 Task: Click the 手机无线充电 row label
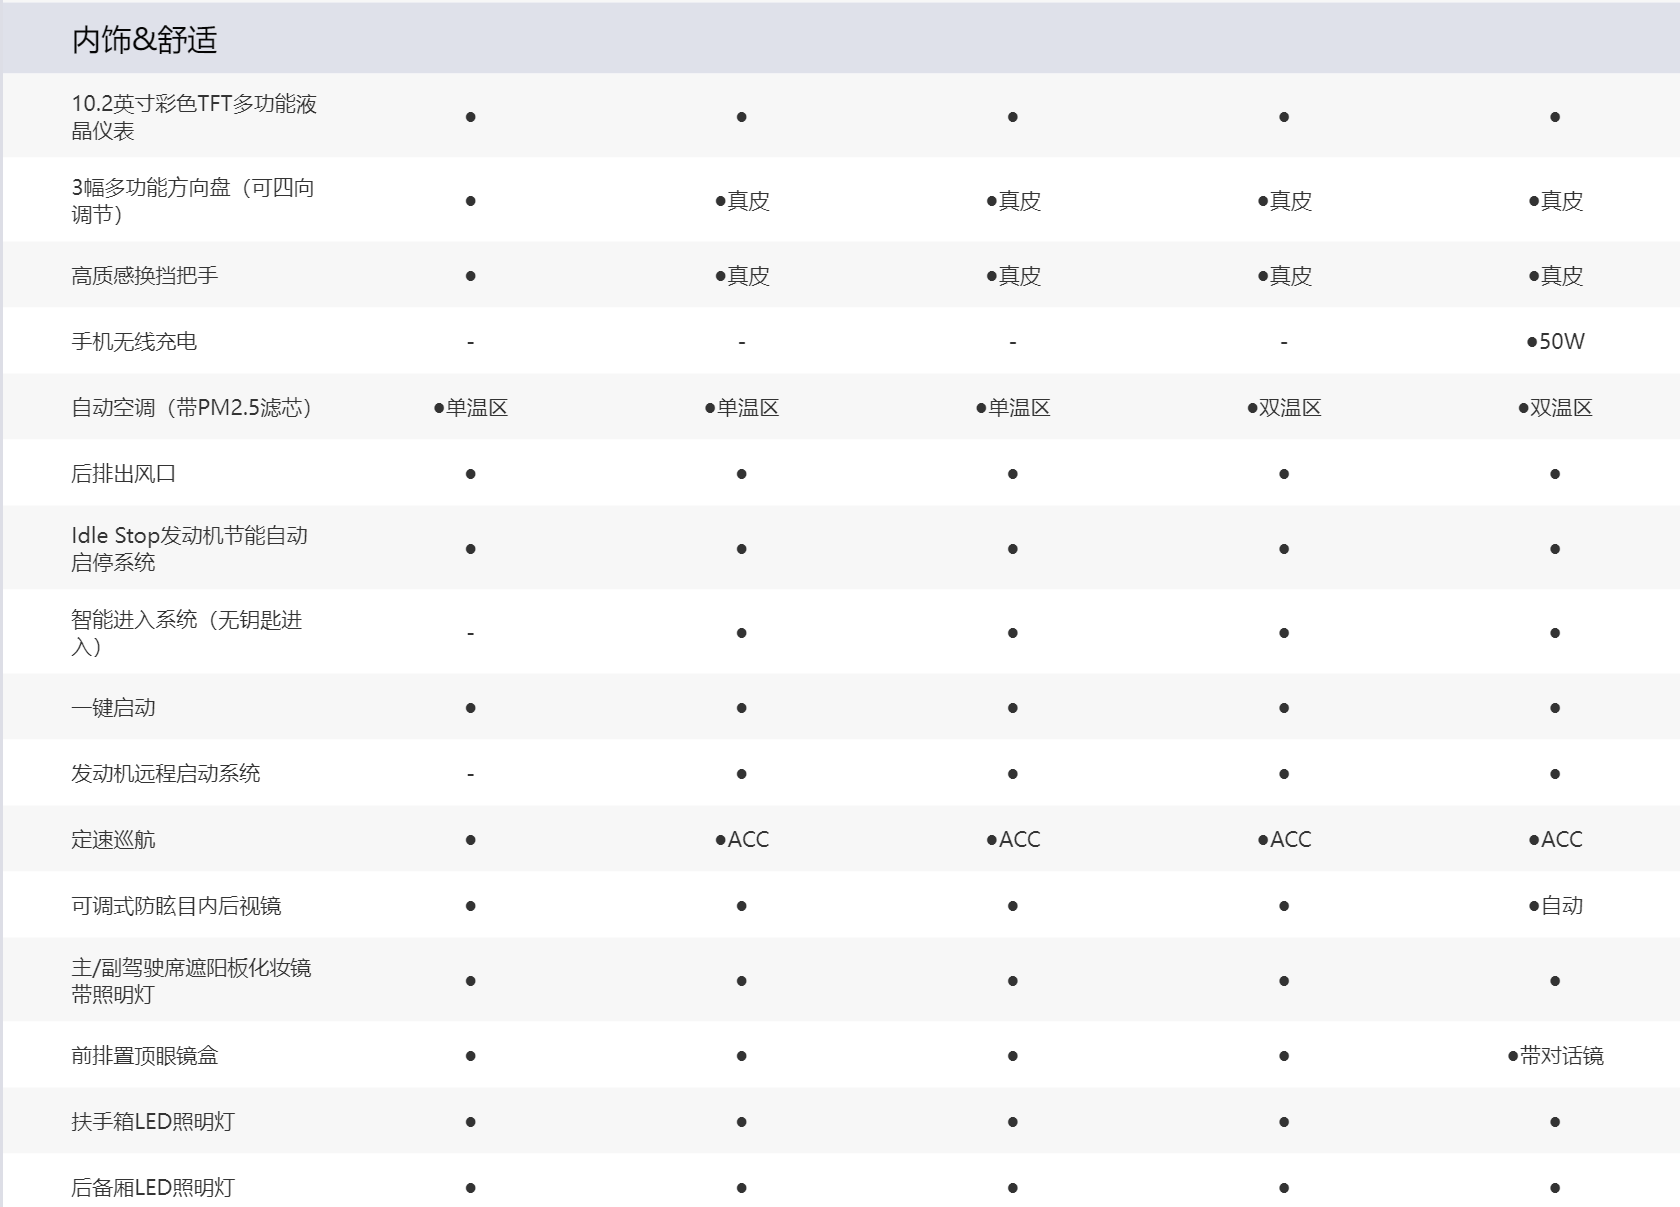pyautogui.click(x=134, y=342)
